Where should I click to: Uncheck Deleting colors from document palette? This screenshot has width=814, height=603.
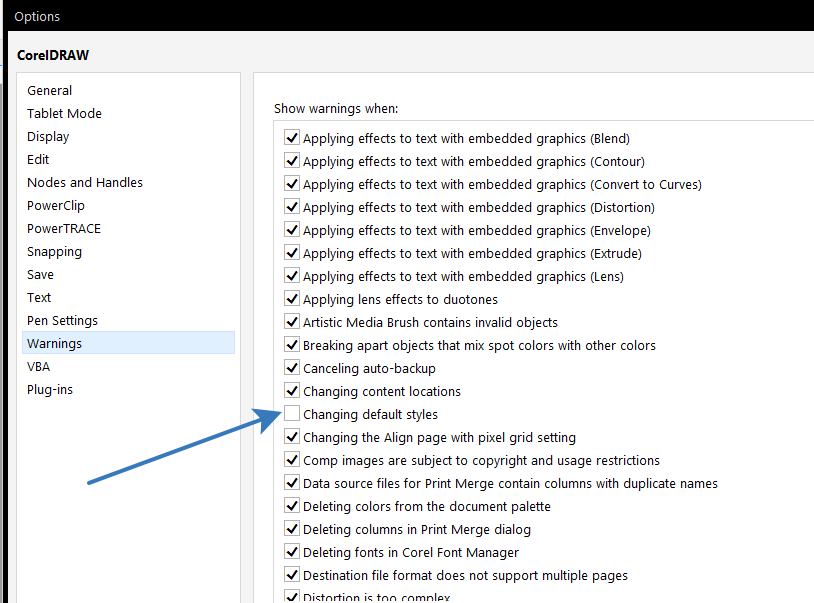(x=292, y=505)
